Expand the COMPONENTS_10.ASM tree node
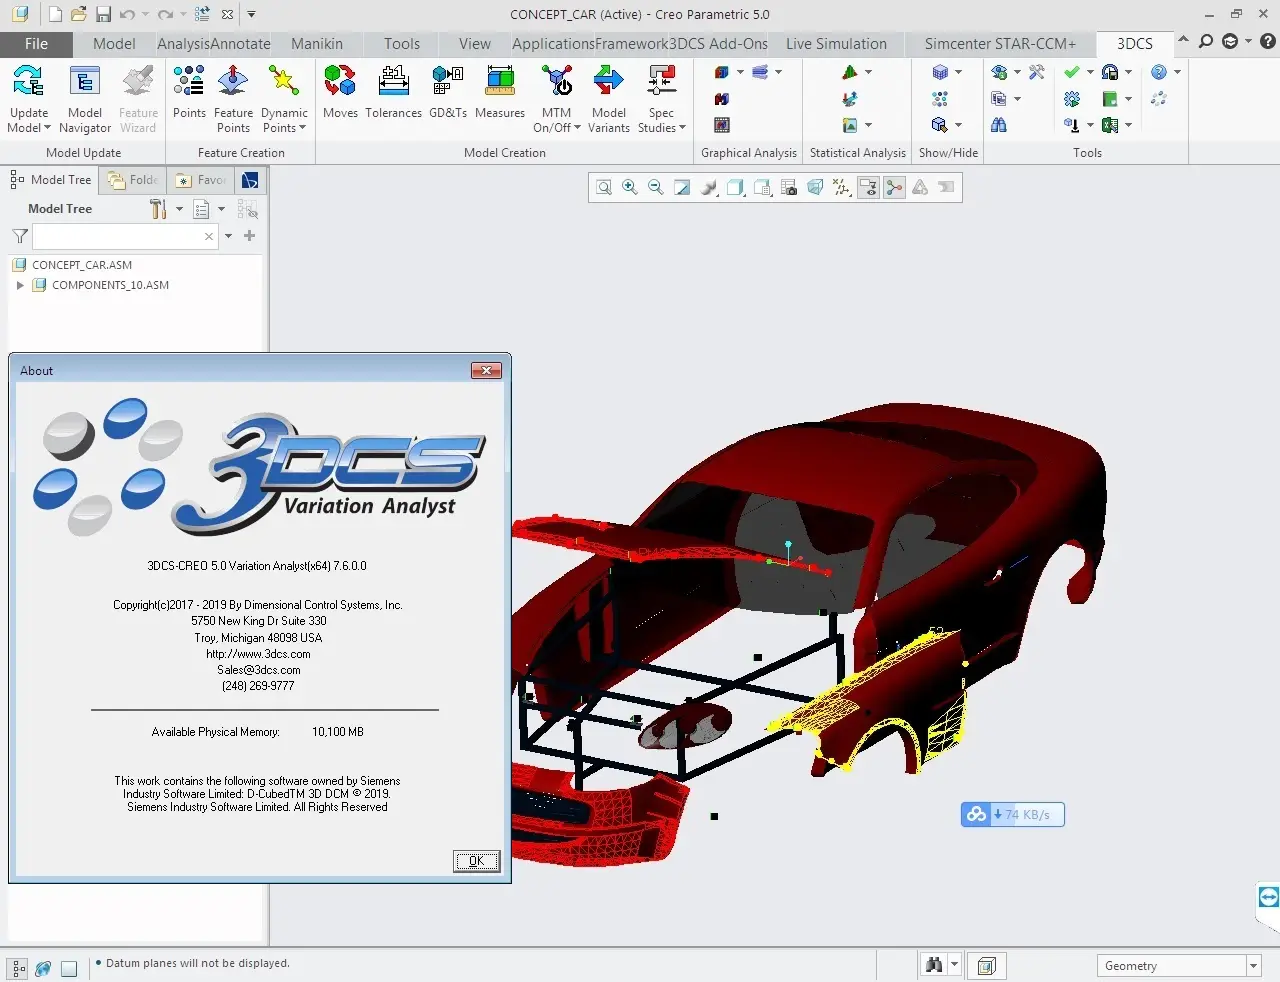The width and height of the screenshot is (1280, 982). click(x=20, y=285)
